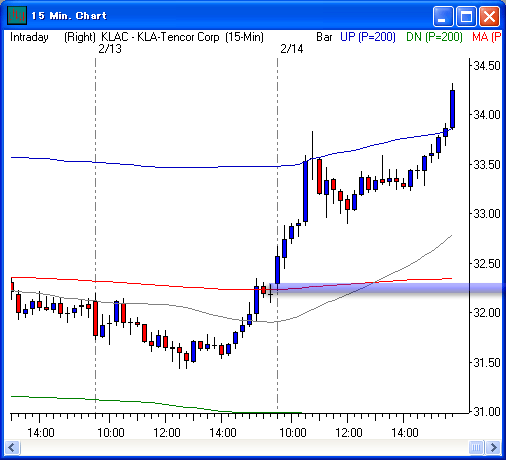Click the green DN (P=200) indicator label
The image size is (506, 460).
point(434,37)
